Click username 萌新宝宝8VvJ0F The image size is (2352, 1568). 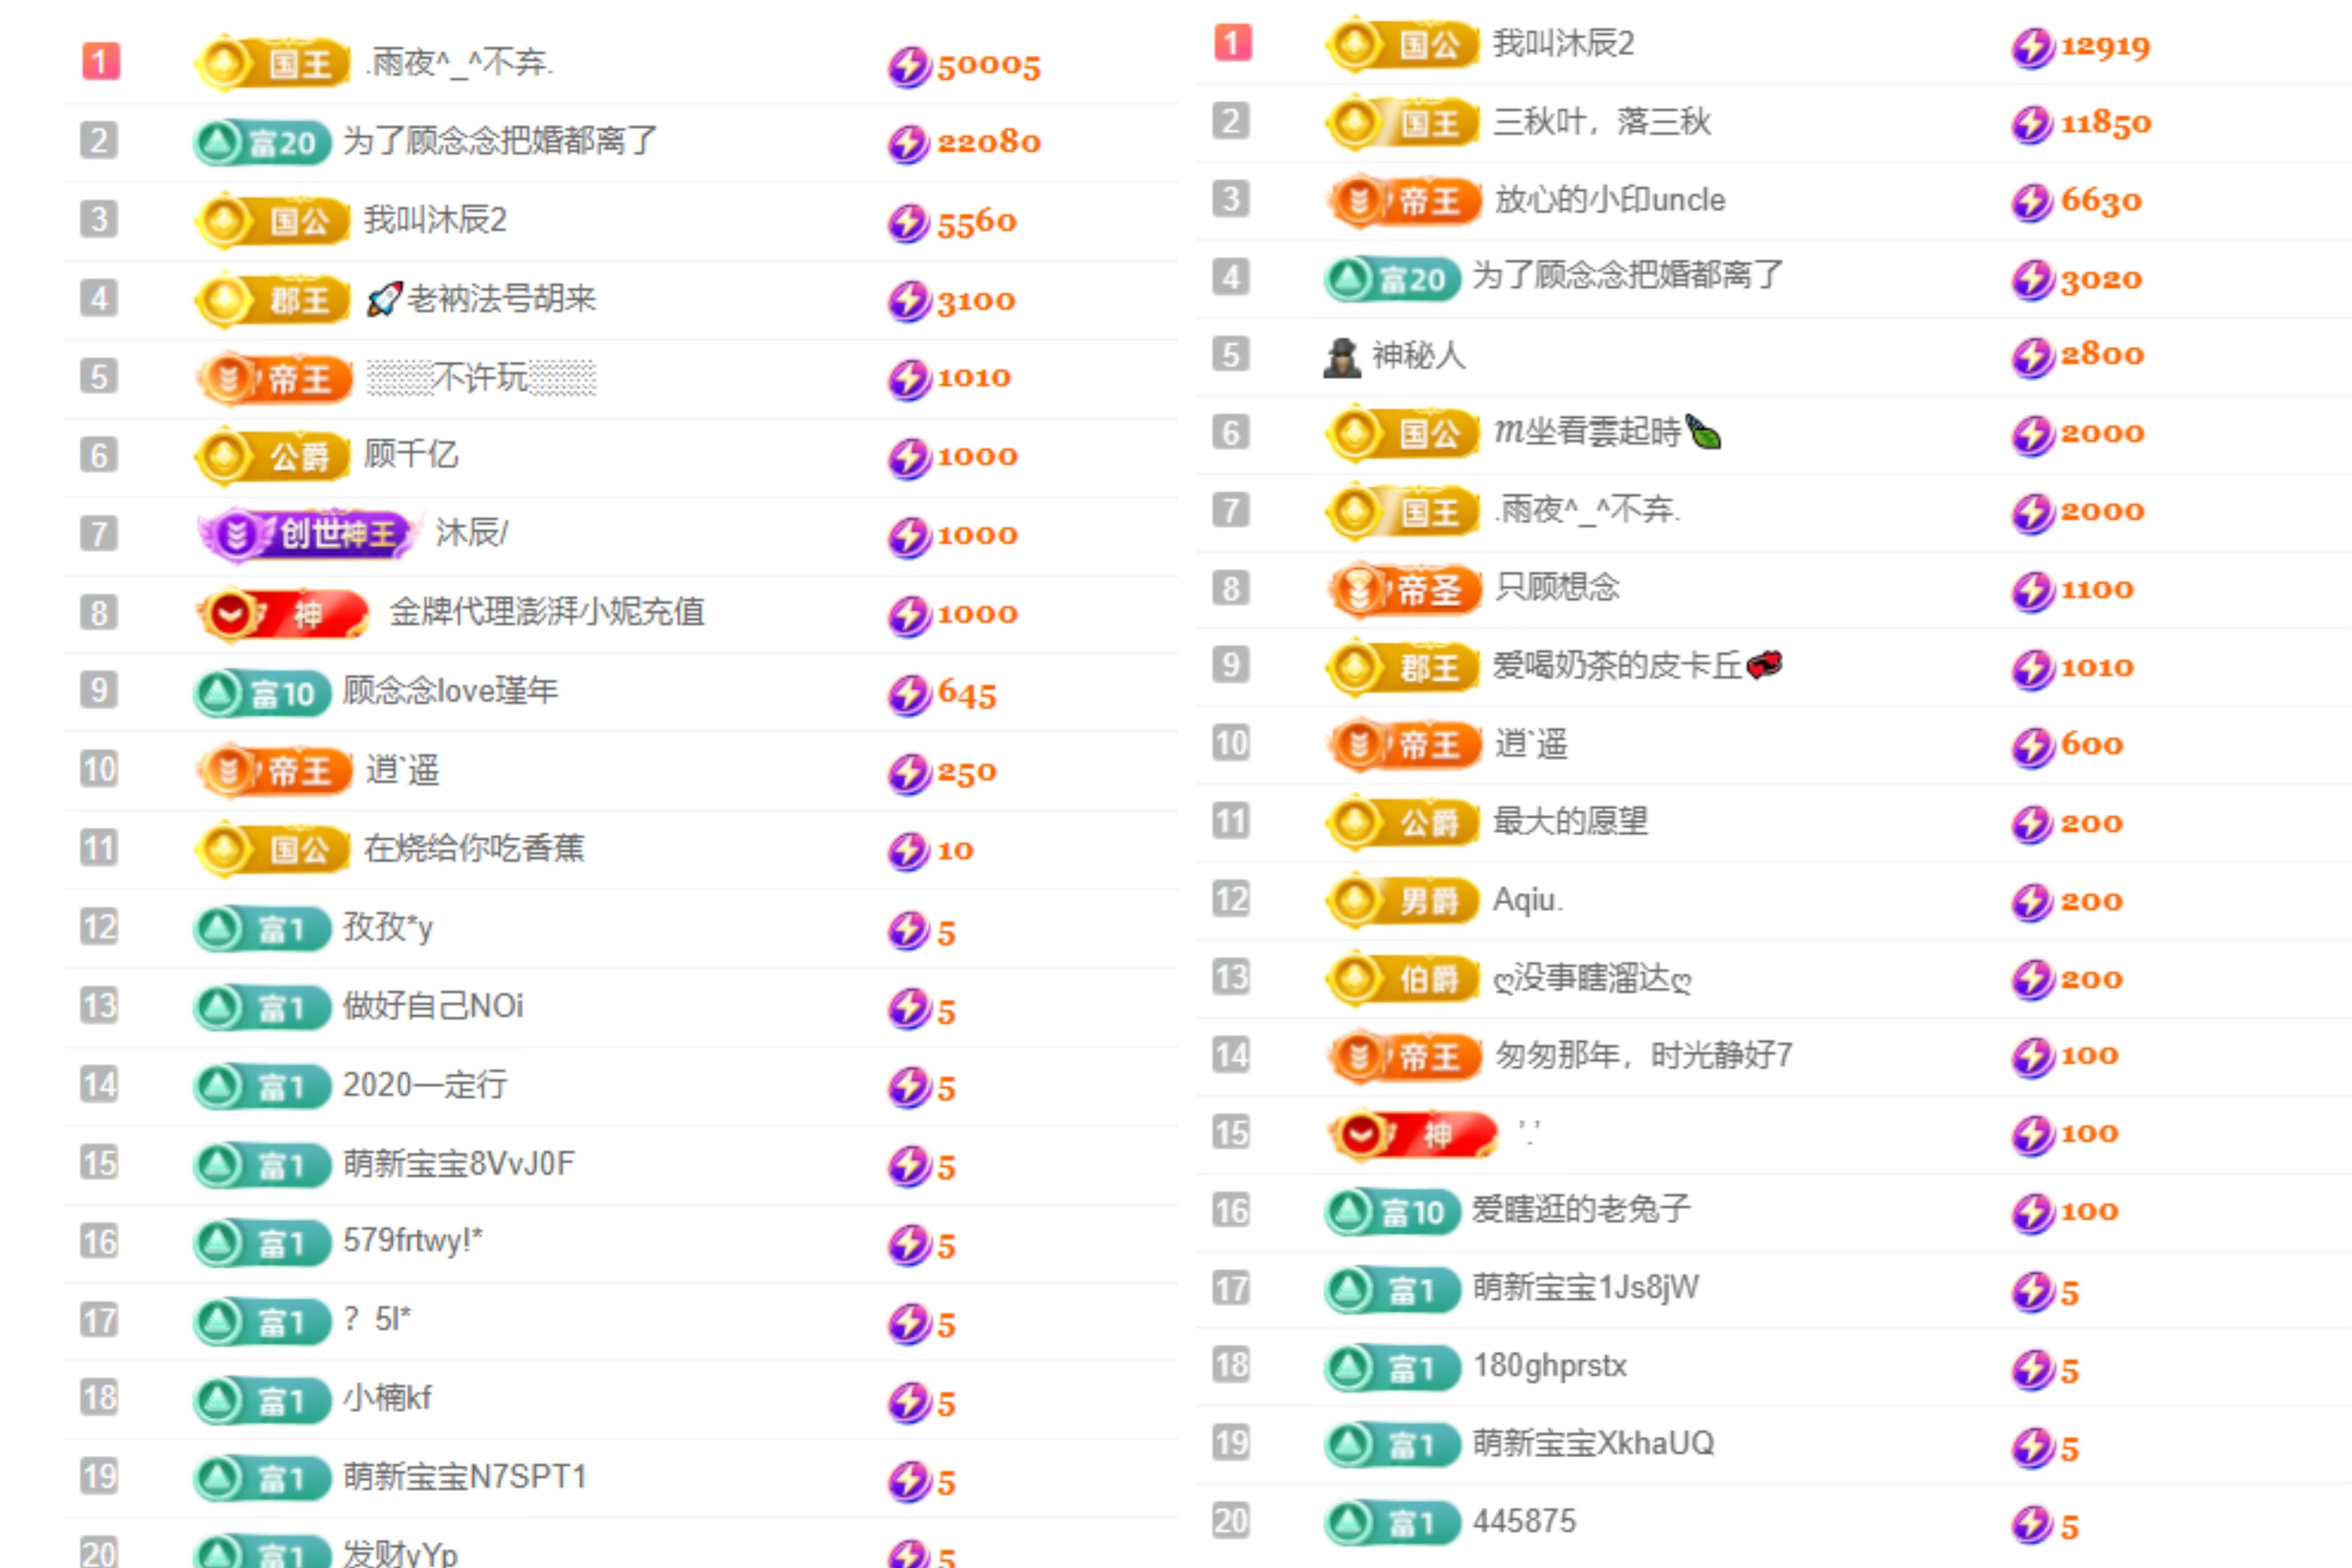point(458,1163)
